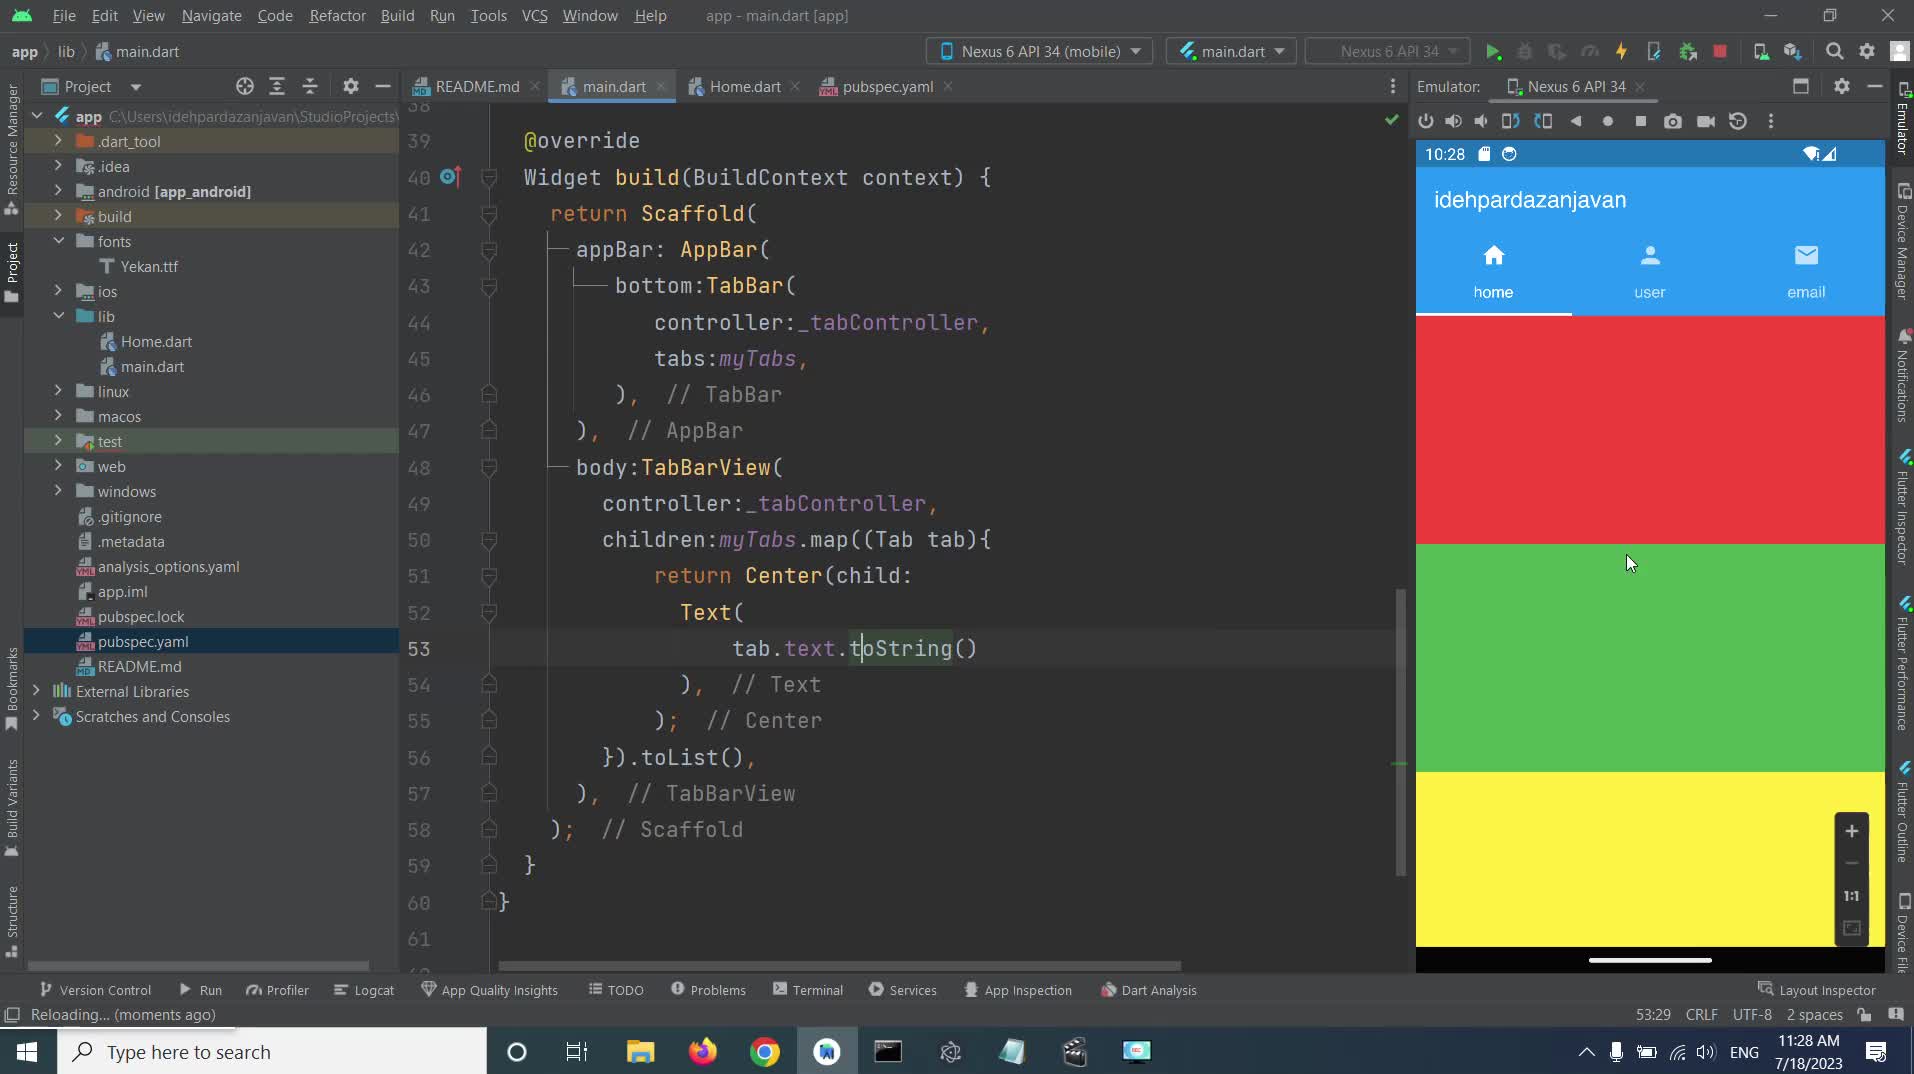Viewport: 1914px width, 1074px height.
Task: Stop the running app with red square
Action: pyautogui.click(x=1720, y=52)
